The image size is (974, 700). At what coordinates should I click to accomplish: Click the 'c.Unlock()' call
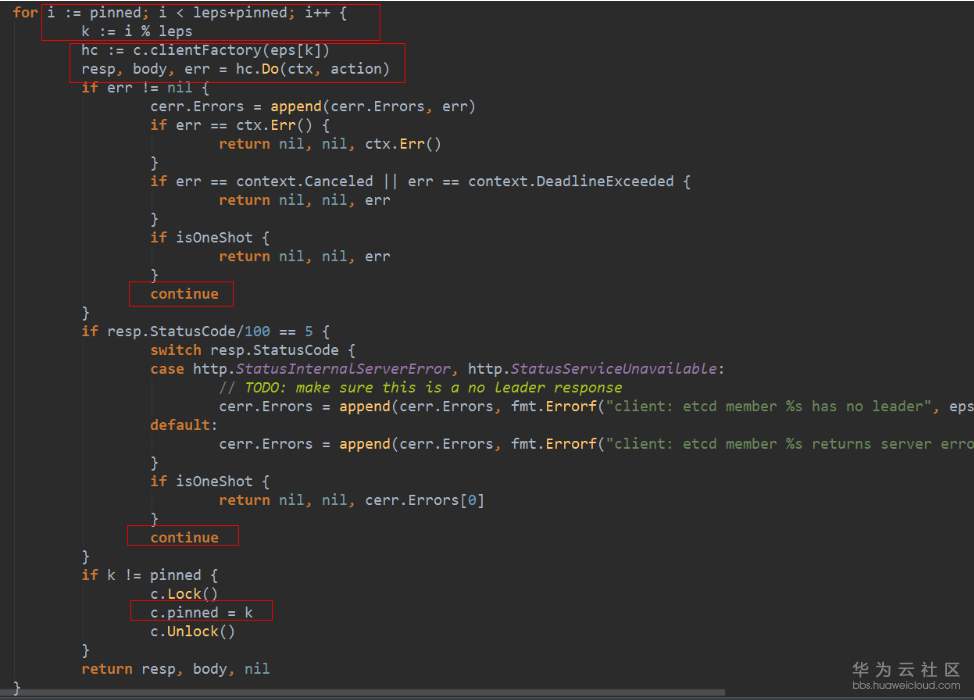pos(193,631)
